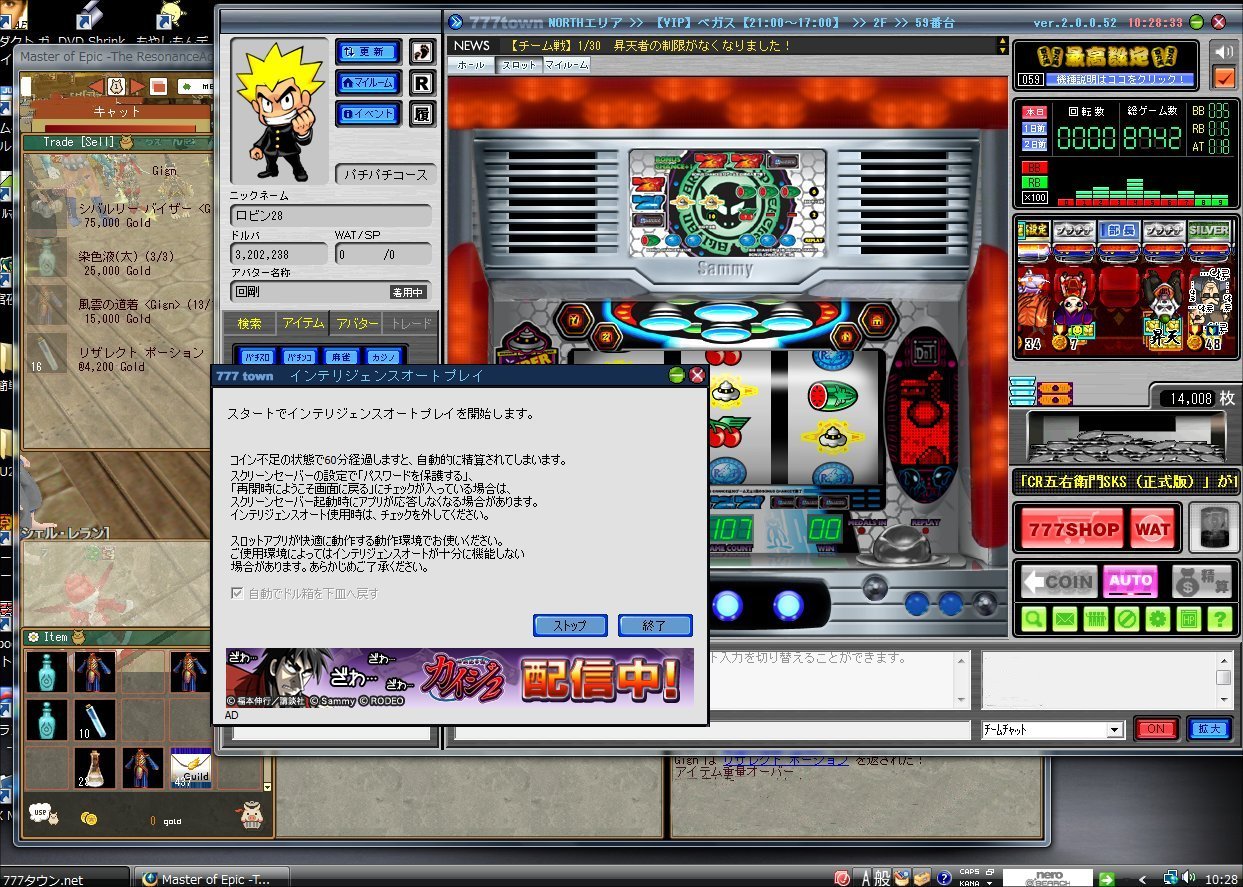Viewport: 1243px width, 887px height.
Task: Expand the NEWS ticker arrows
Action: pyautogui.click(x=1002, y=45)
